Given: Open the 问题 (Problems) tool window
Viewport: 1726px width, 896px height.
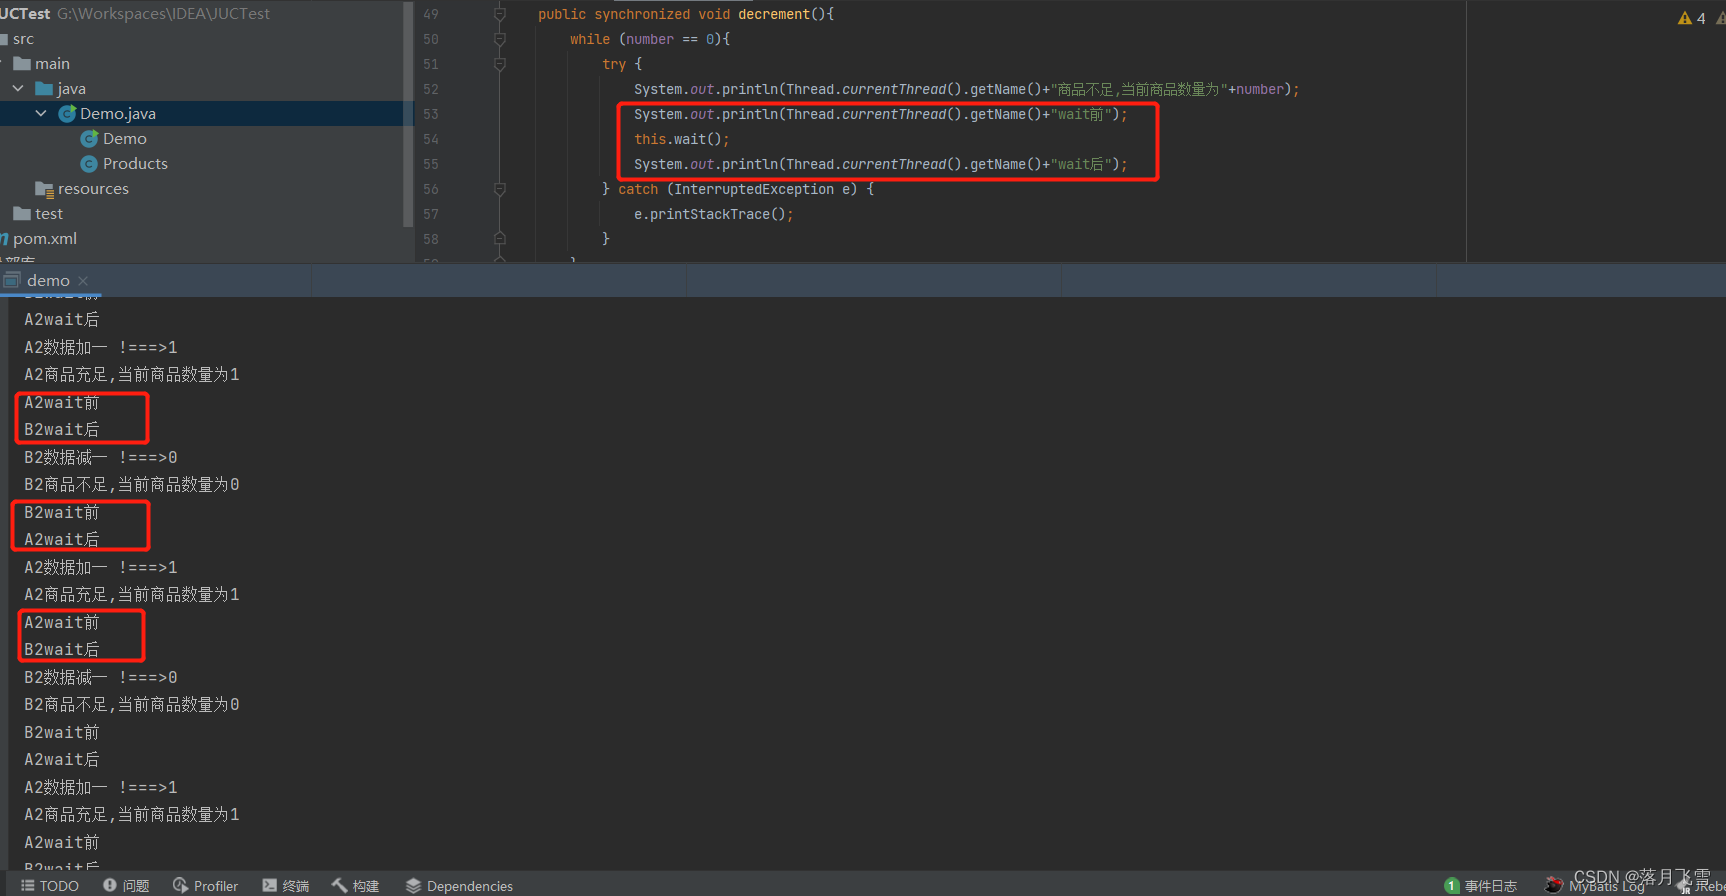Looking at the screenshot, I should [126, 886].
